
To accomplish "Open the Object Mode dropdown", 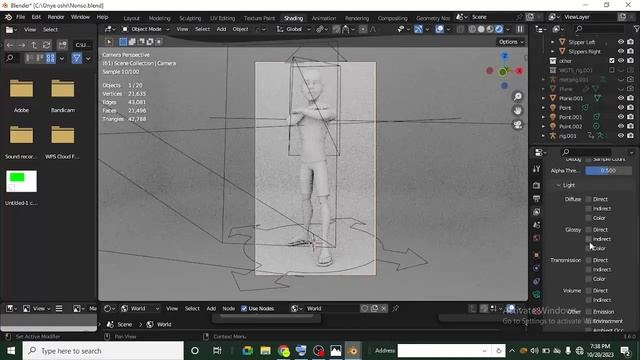I will (x=146, y=29).
